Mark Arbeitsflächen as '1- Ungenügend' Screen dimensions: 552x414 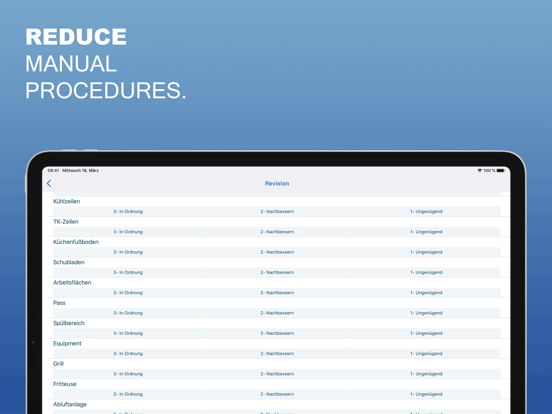point(426,293)
